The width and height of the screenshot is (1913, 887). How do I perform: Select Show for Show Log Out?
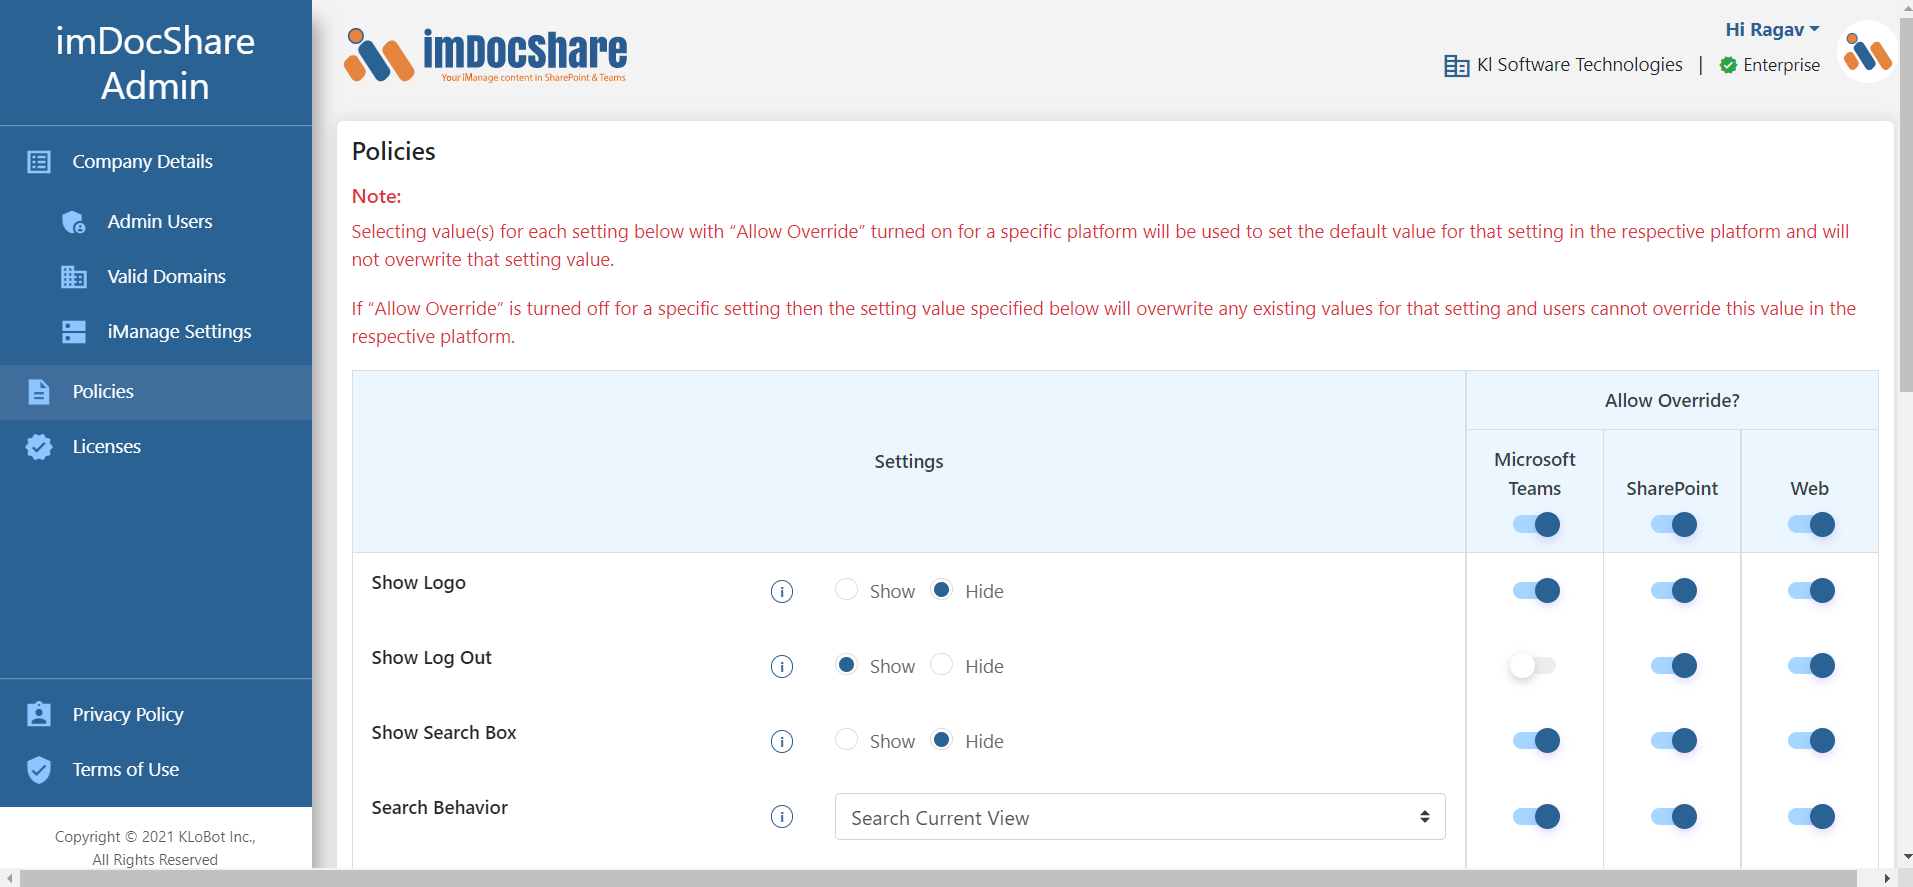(x=846, y=665)
